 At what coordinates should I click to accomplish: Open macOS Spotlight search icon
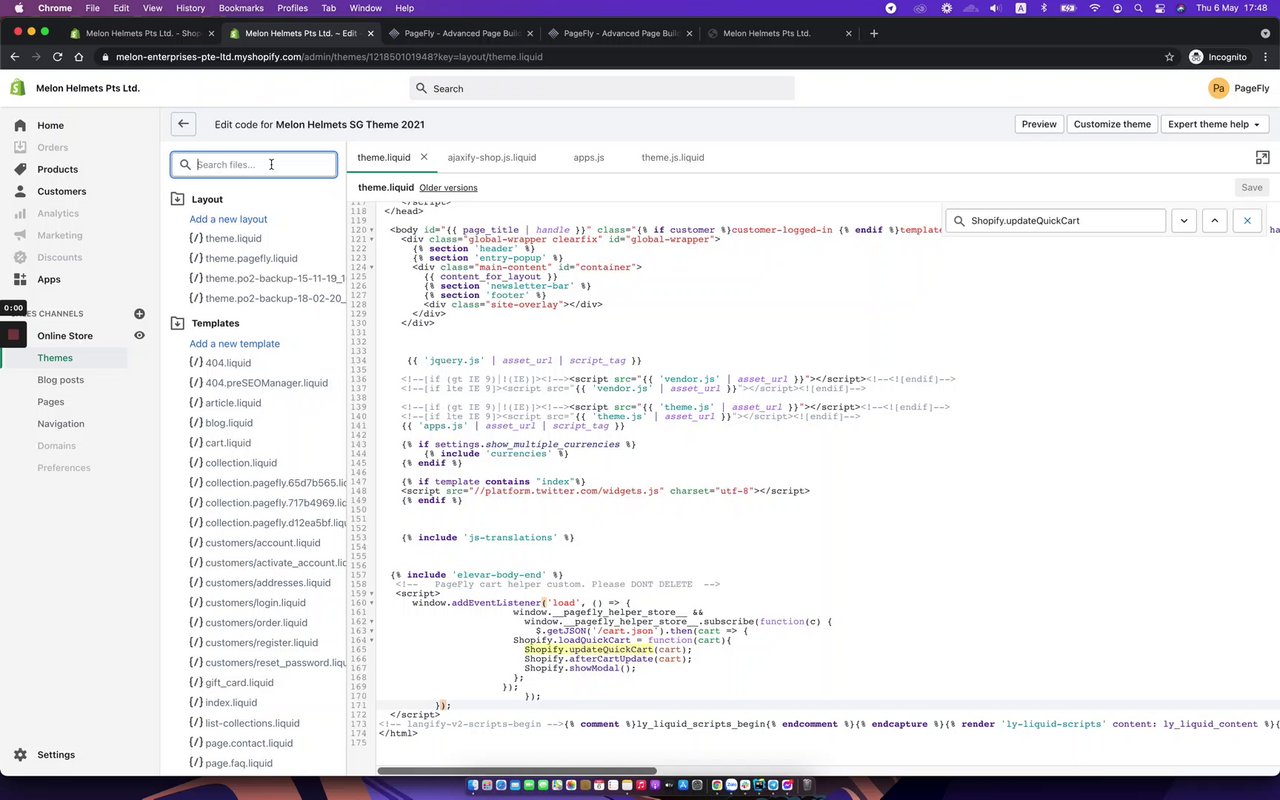point(1139,8)
